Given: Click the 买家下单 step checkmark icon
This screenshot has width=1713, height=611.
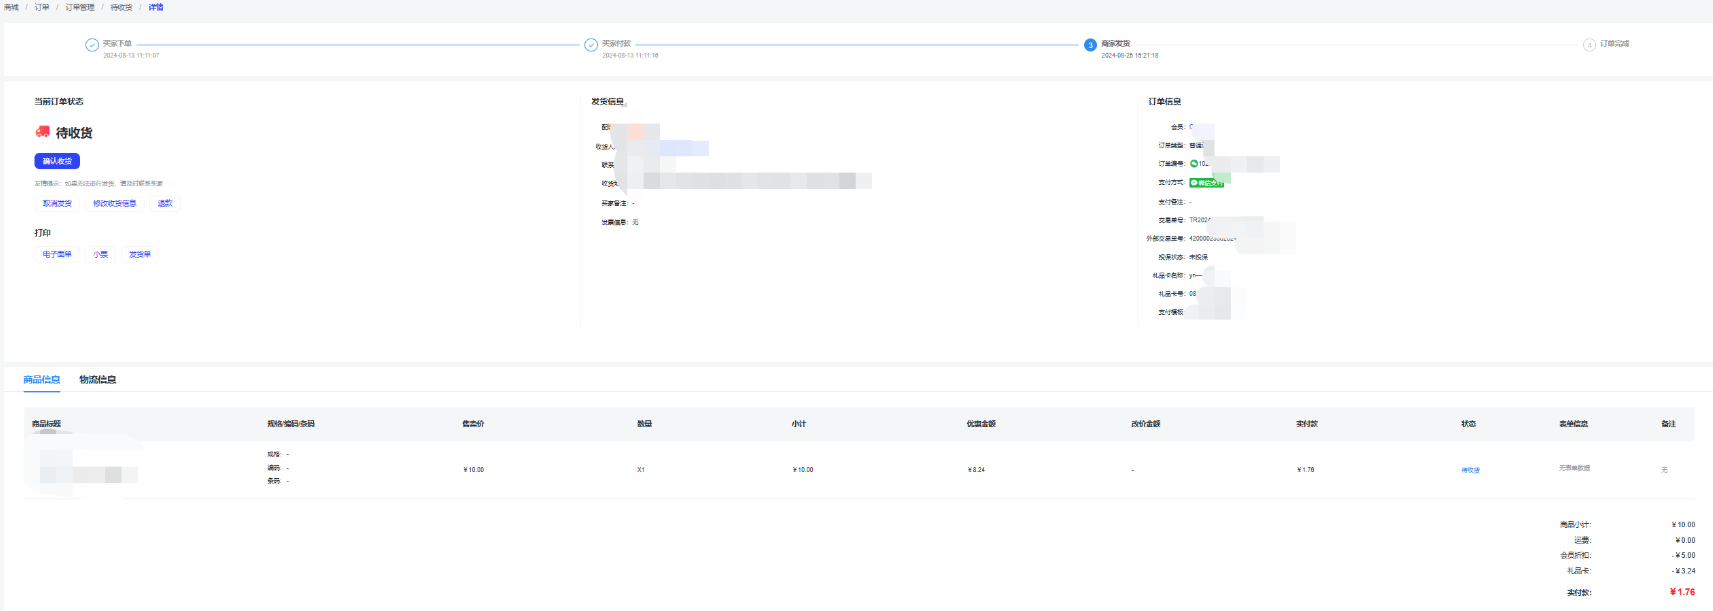Looking at the screenshot, I should click(92, 45).
